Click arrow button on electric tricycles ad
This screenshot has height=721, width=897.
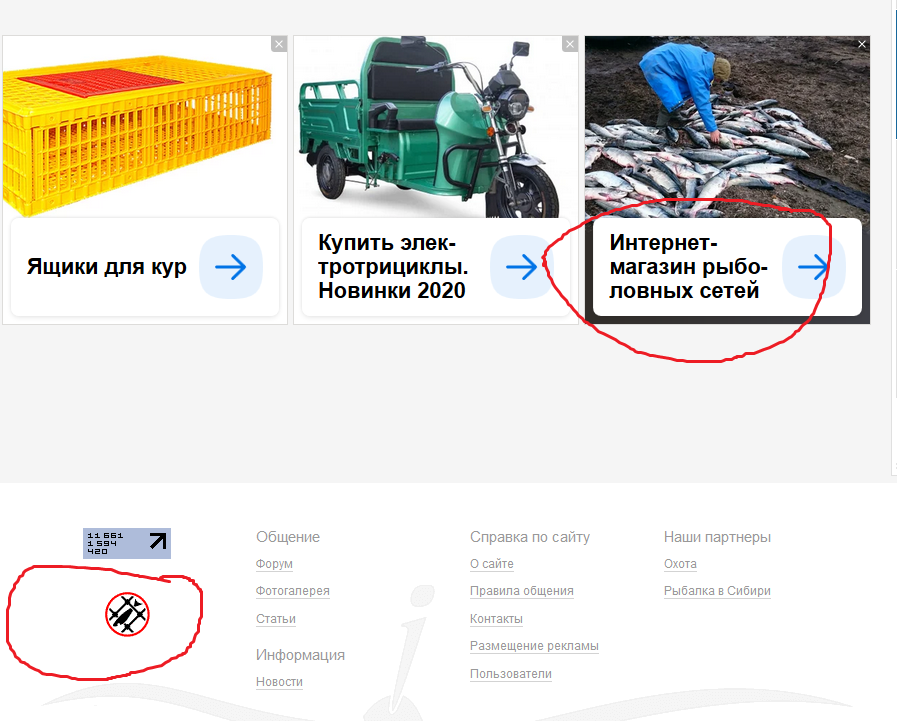(x=521, y=268)
